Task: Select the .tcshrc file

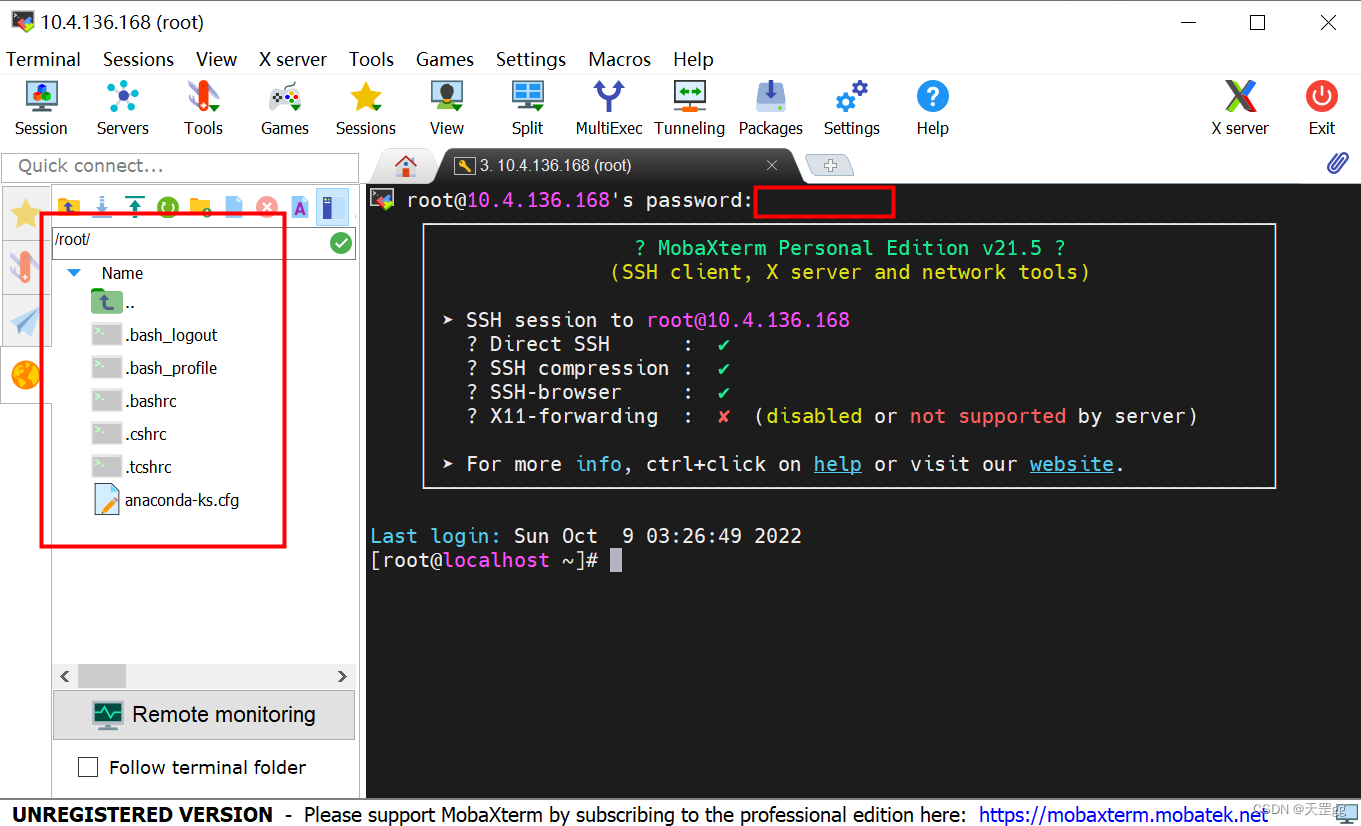Action: [x=133, y=467]
